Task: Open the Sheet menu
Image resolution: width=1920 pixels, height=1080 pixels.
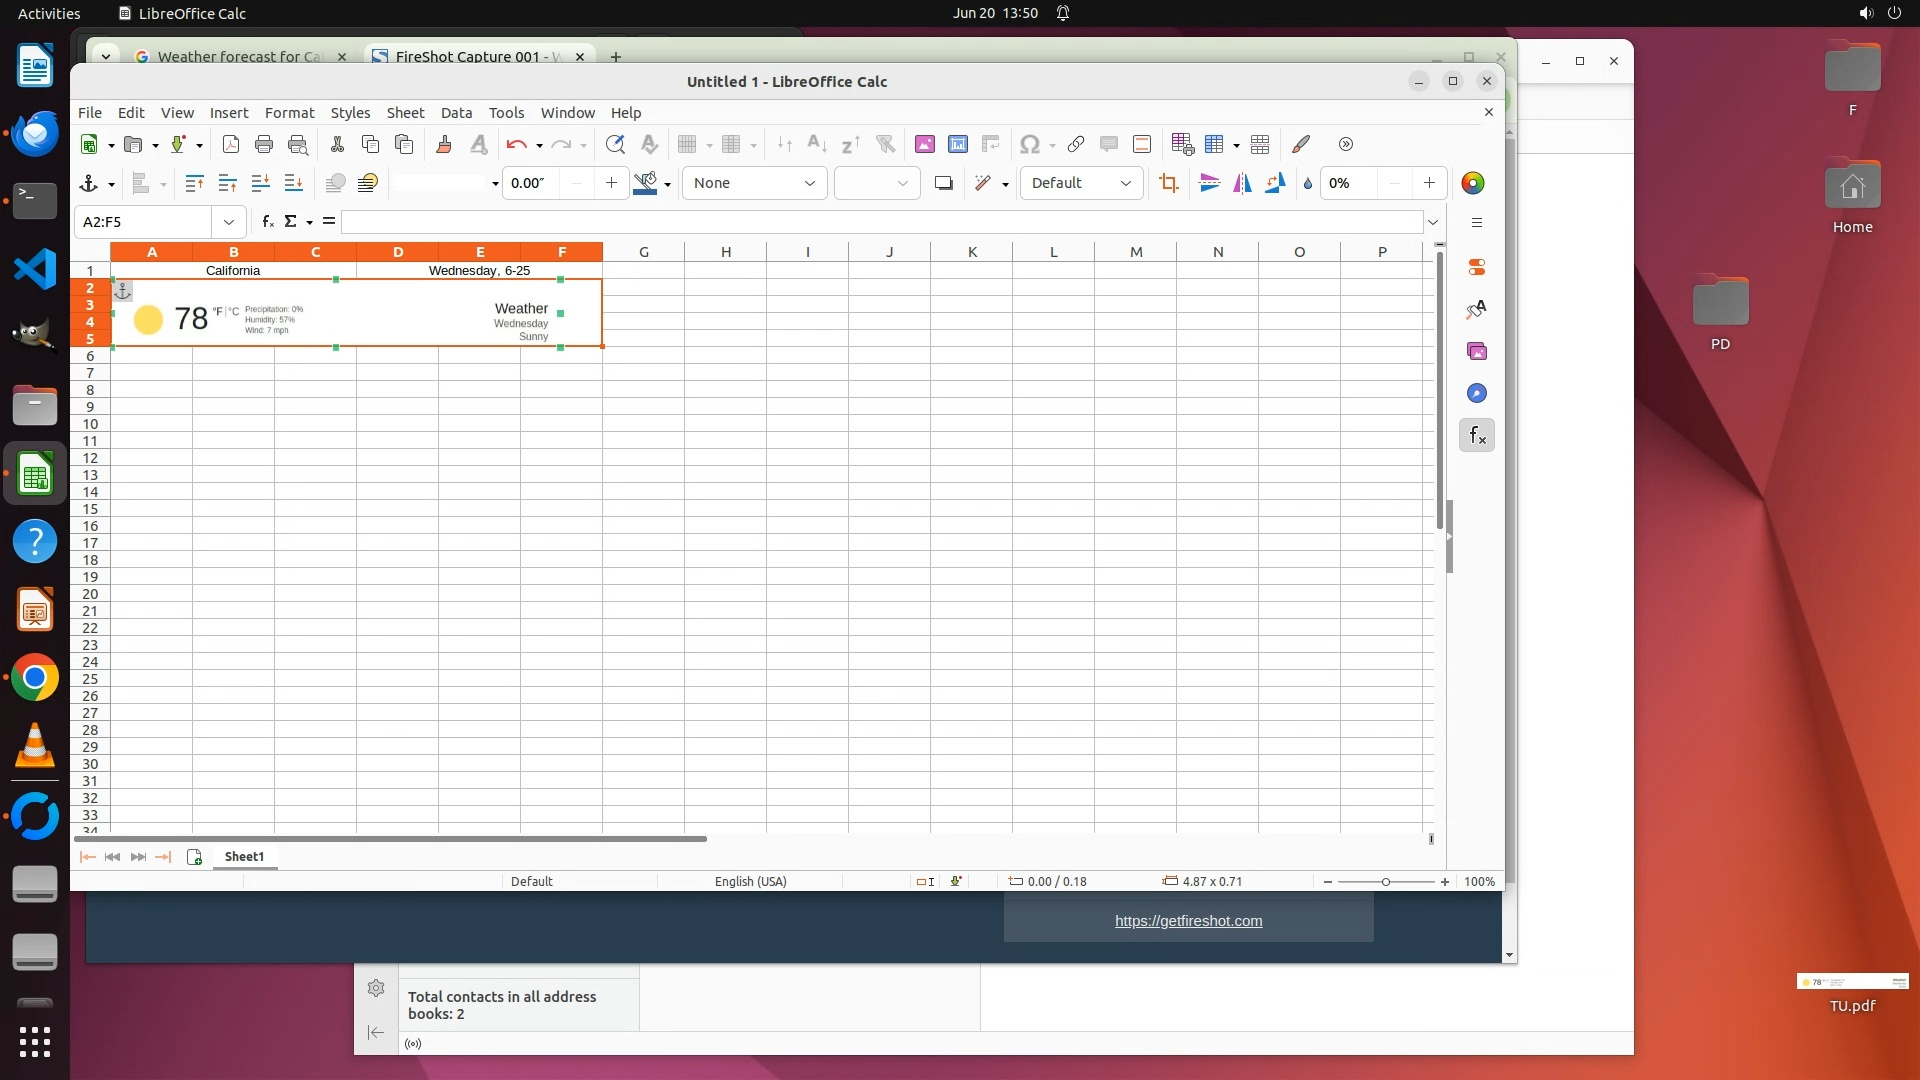Action: (x=405, y=113)
